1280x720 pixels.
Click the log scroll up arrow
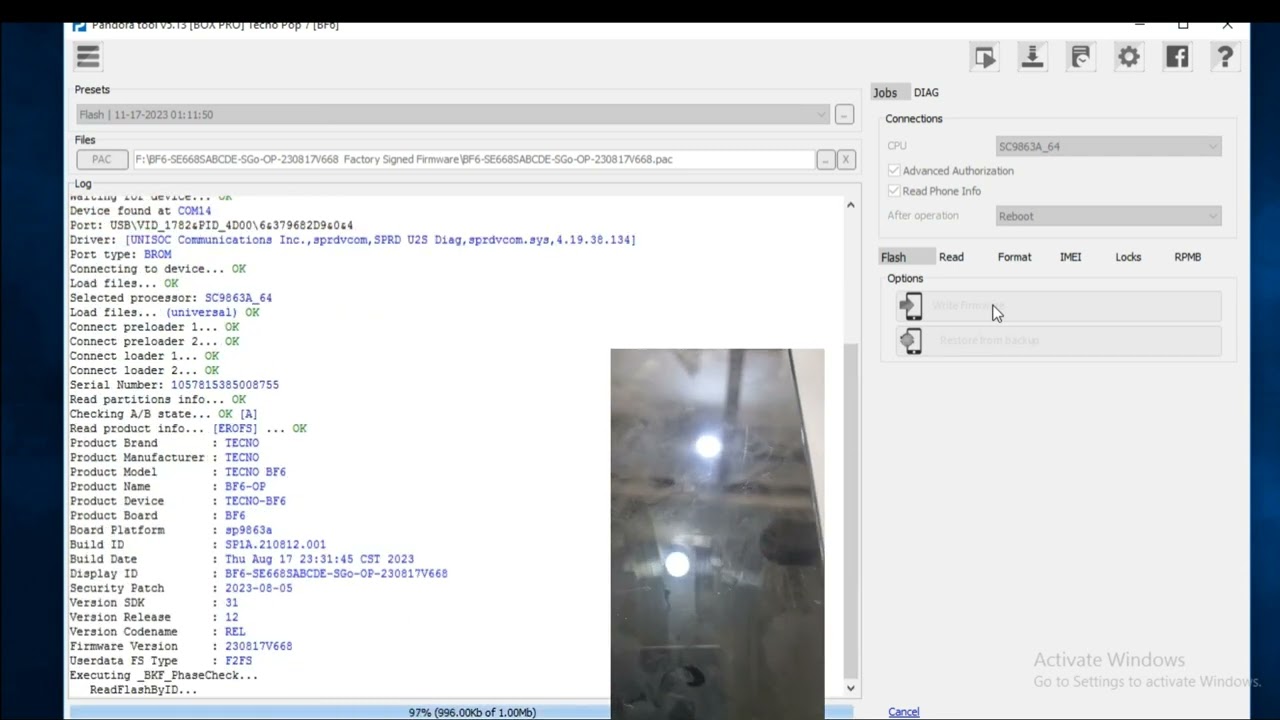point(850,205)
